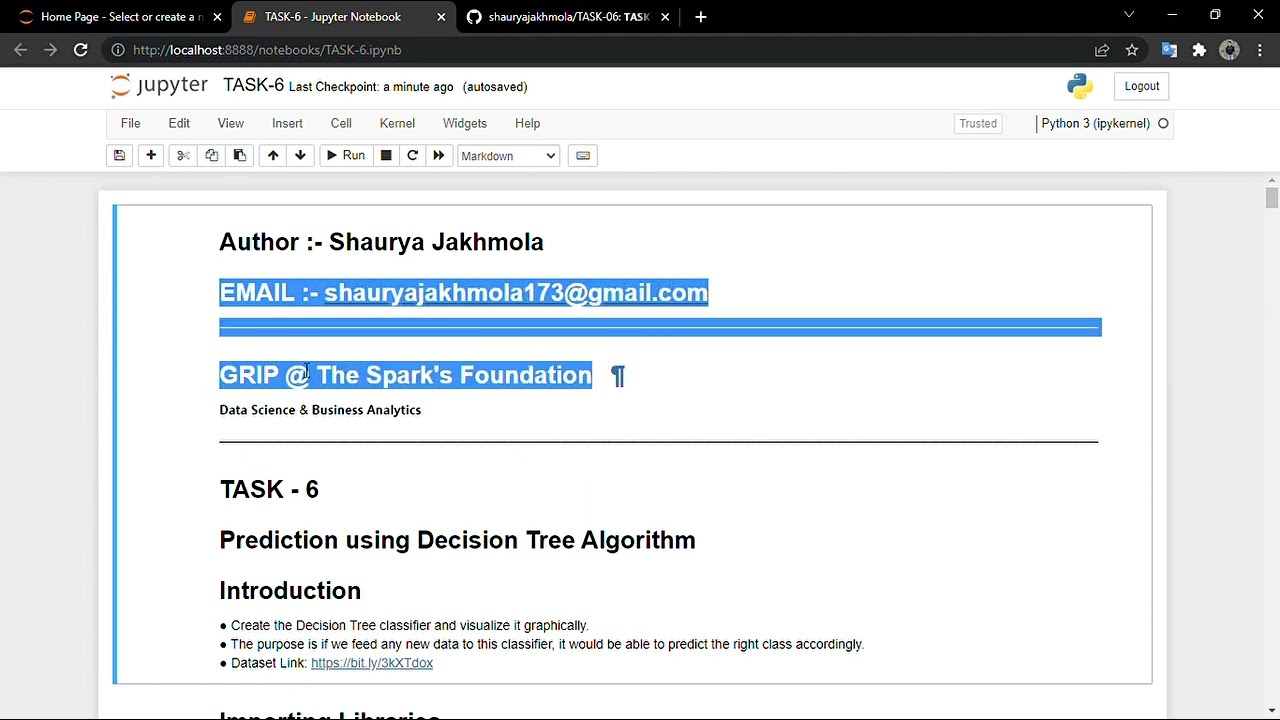
Task: Move selected cell up arrow
Action: [x=273, y=156]
